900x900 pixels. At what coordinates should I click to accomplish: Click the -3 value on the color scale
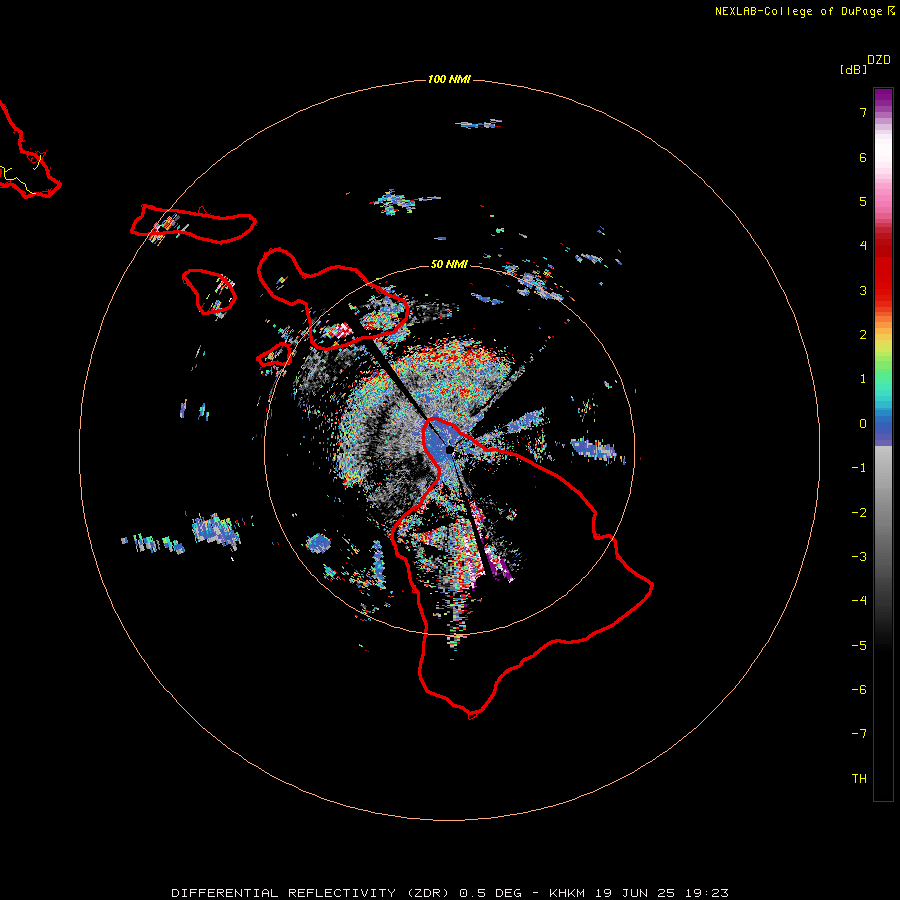tap(859, 557)
